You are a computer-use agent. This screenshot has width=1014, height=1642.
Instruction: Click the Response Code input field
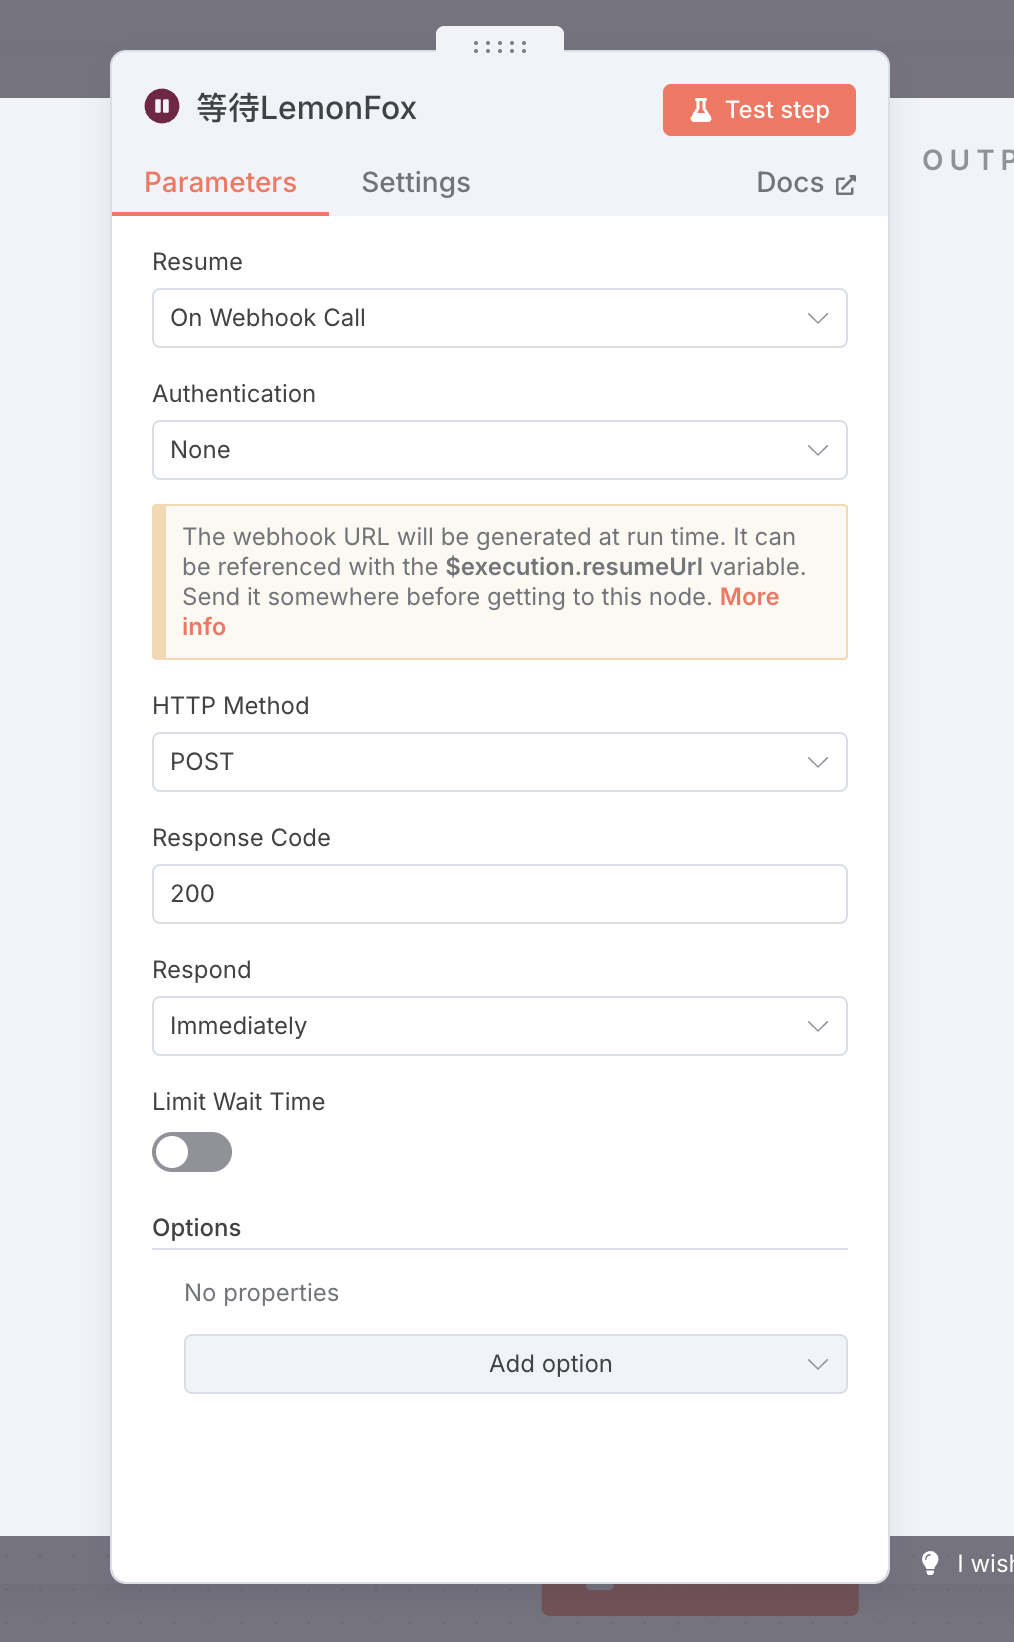click(x=500, y=894)
